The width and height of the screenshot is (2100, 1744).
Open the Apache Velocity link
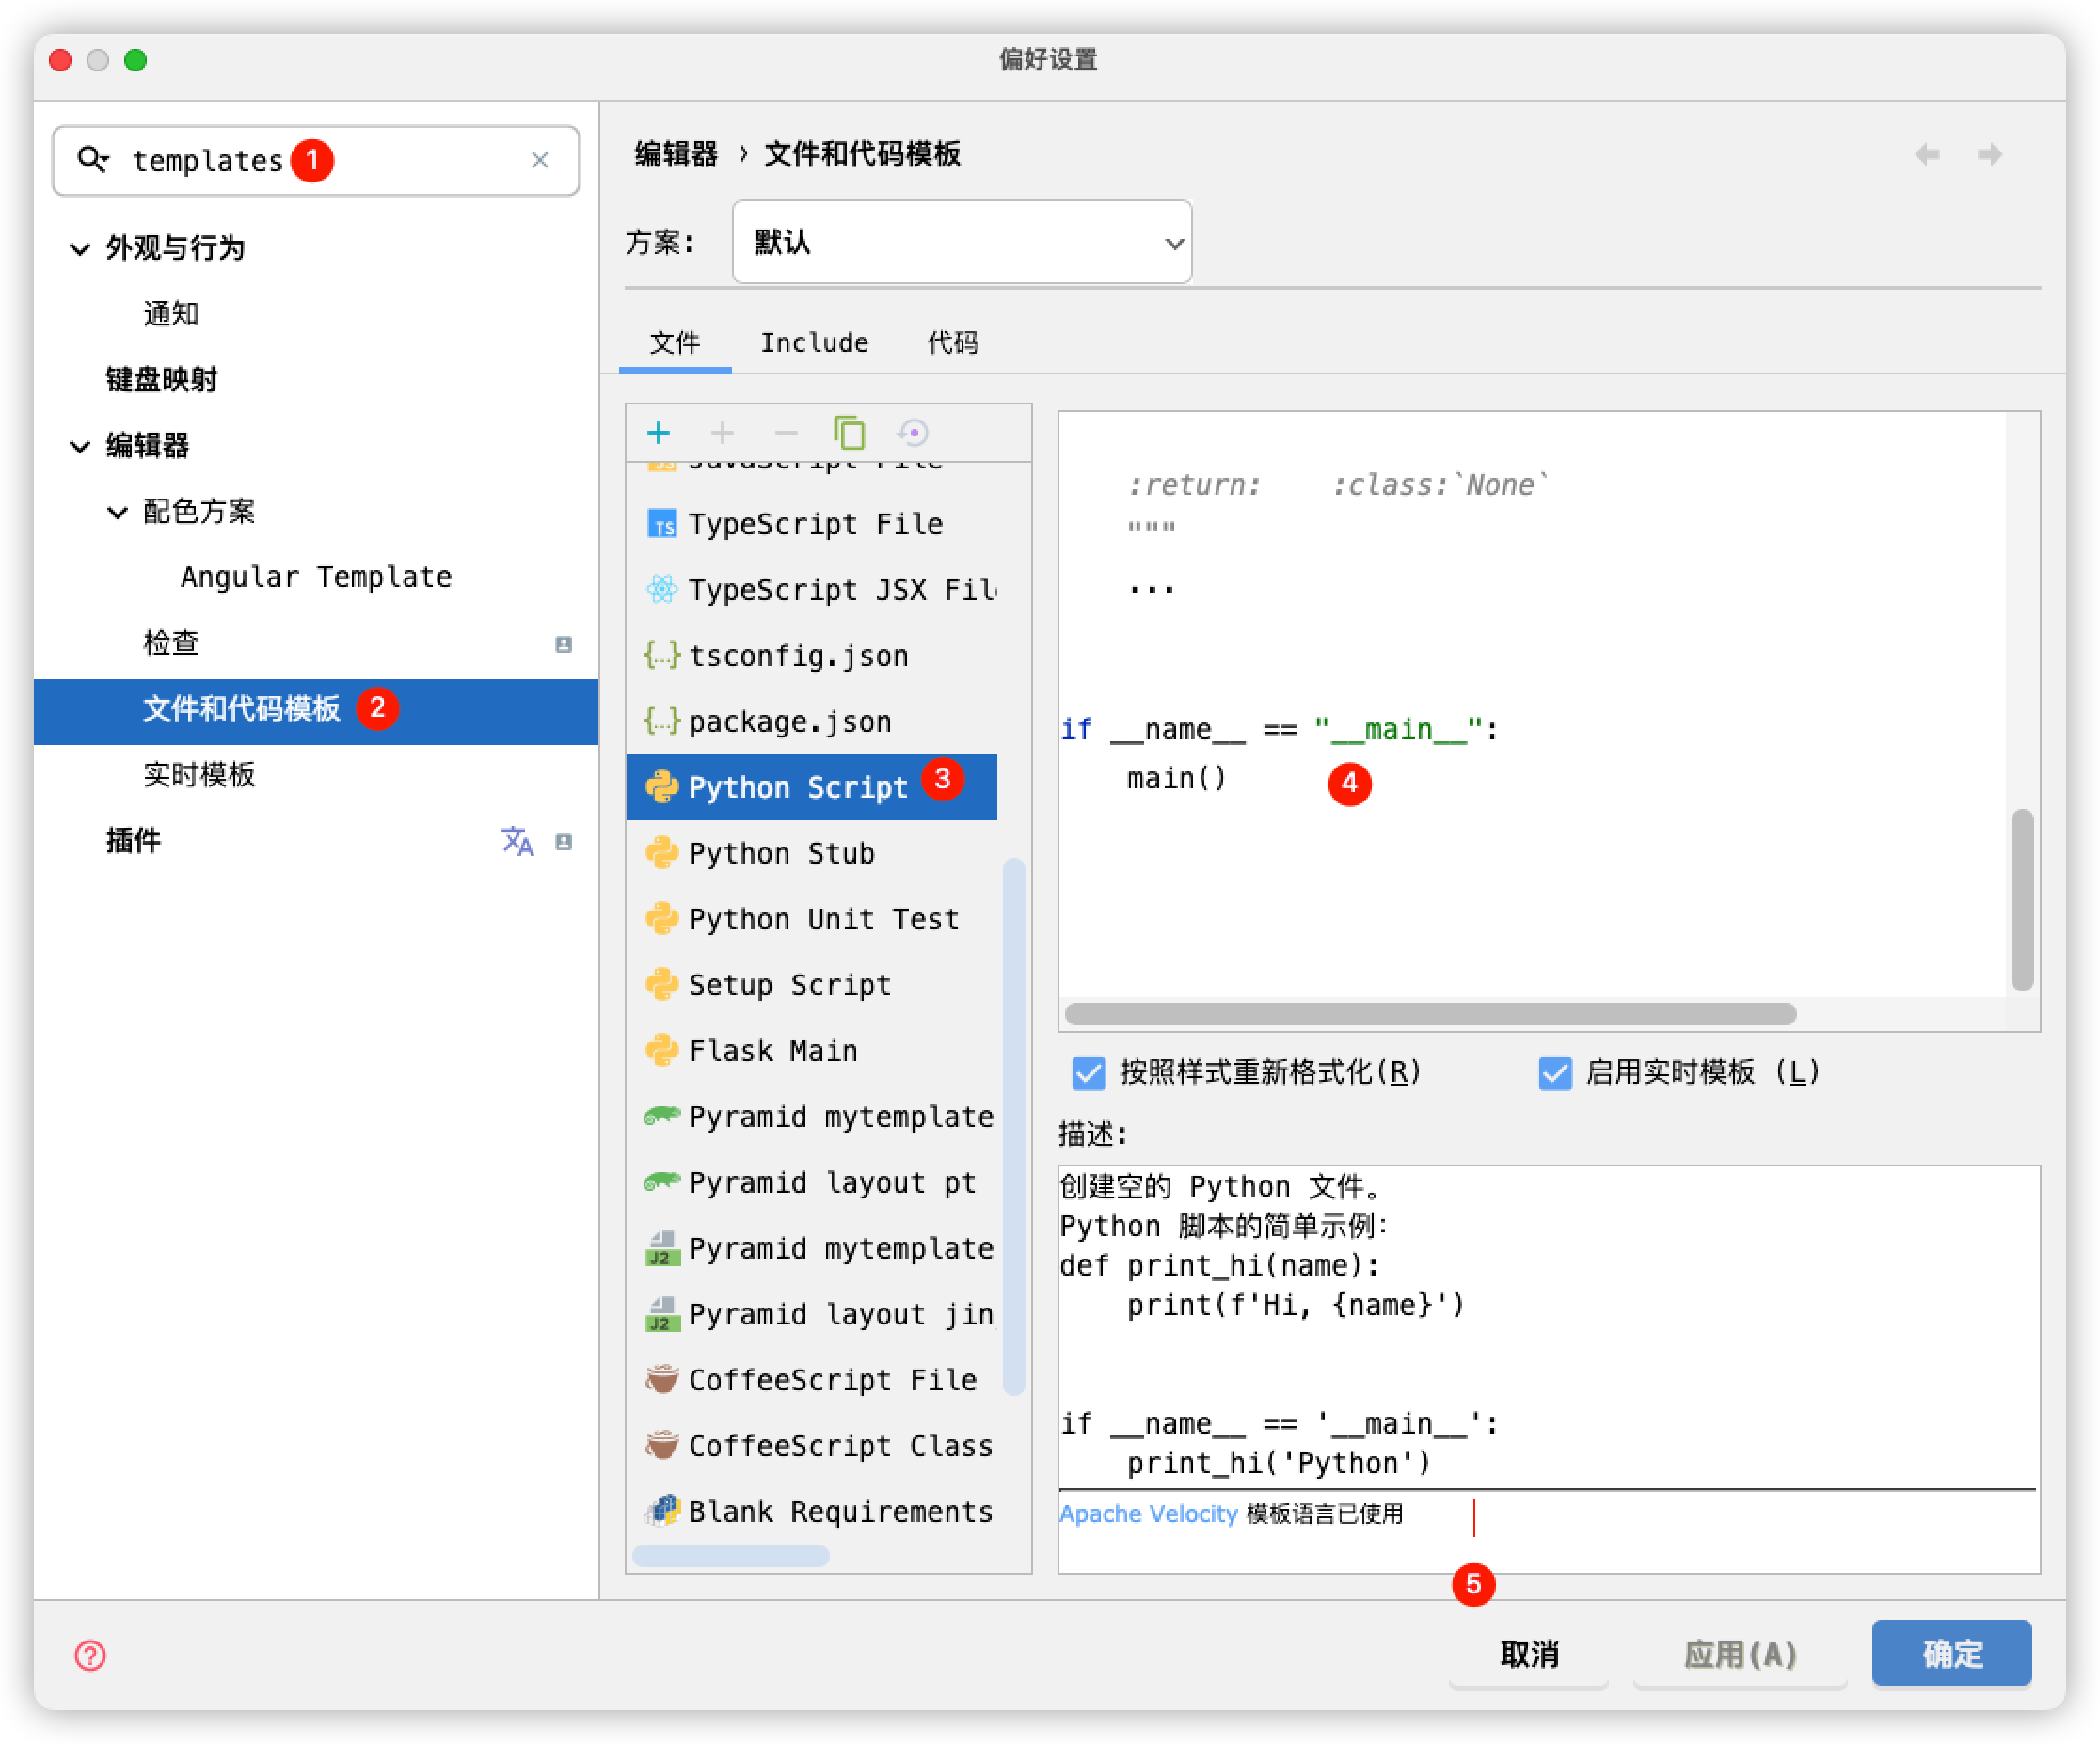tap(1148, 1514)
